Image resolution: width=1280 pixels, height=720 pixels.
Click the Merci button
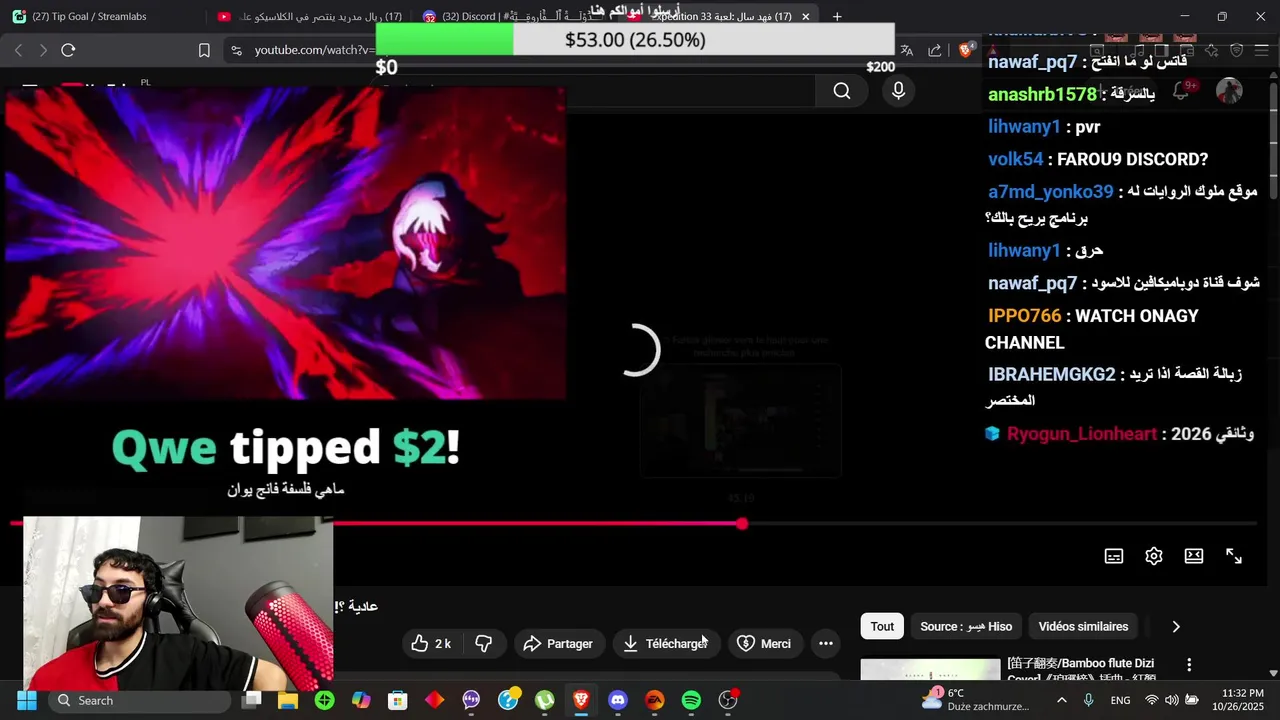click(x=764, y=644)
